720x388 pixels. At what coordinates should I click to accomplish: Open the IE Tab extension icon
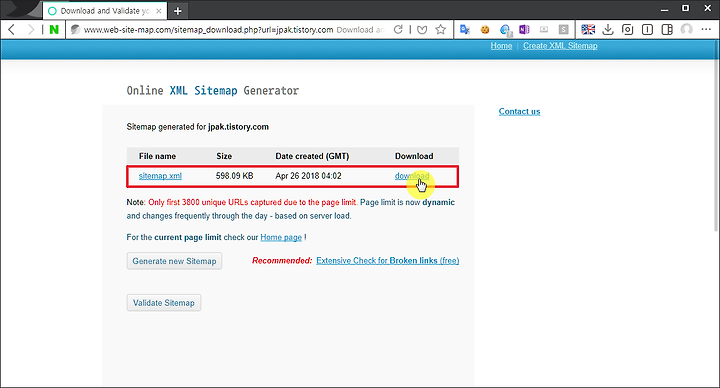pos(505,30)
